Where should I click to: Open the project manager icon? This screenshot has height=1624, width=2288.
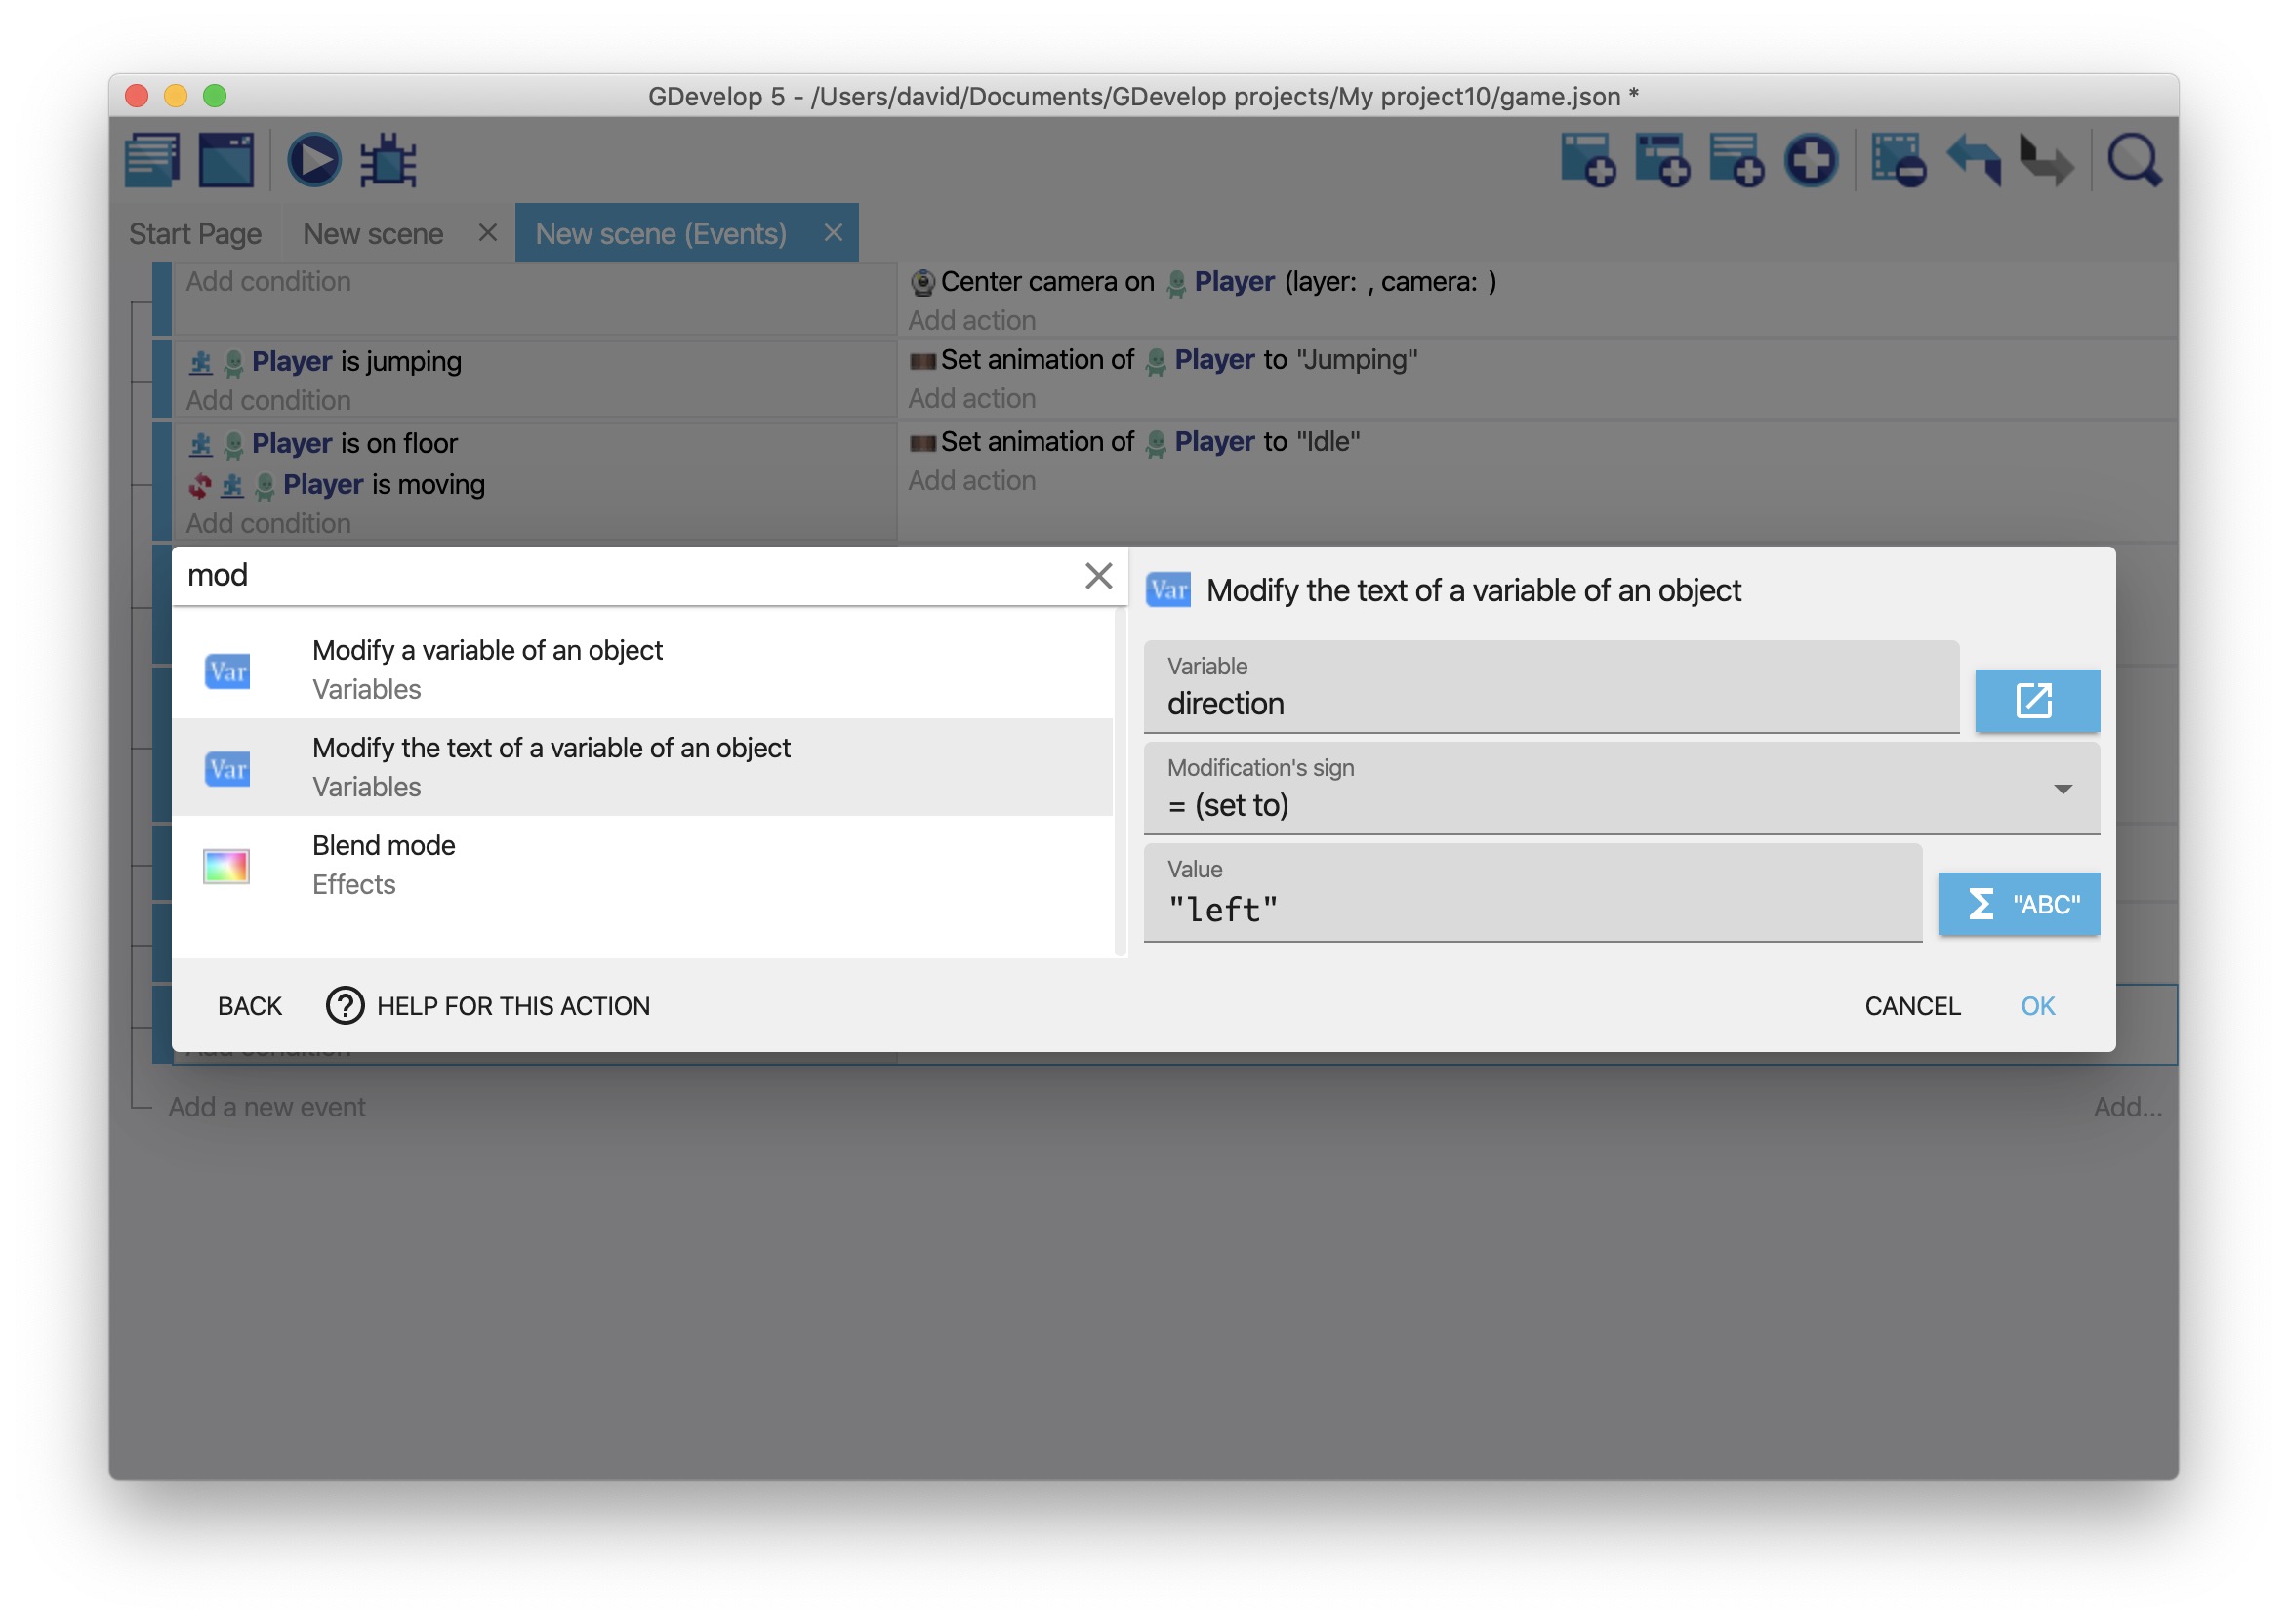click(x=152, y=160)
